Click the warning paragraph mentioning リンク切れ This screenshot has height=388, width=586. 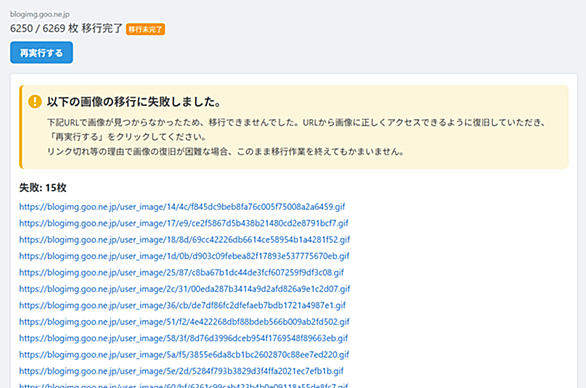click(225, 152)
